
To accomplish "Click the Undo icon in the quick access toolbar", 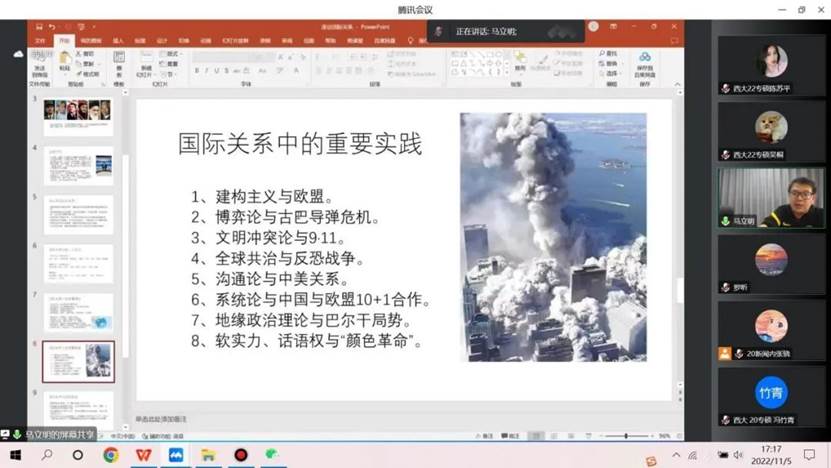I will click(51, 26).
